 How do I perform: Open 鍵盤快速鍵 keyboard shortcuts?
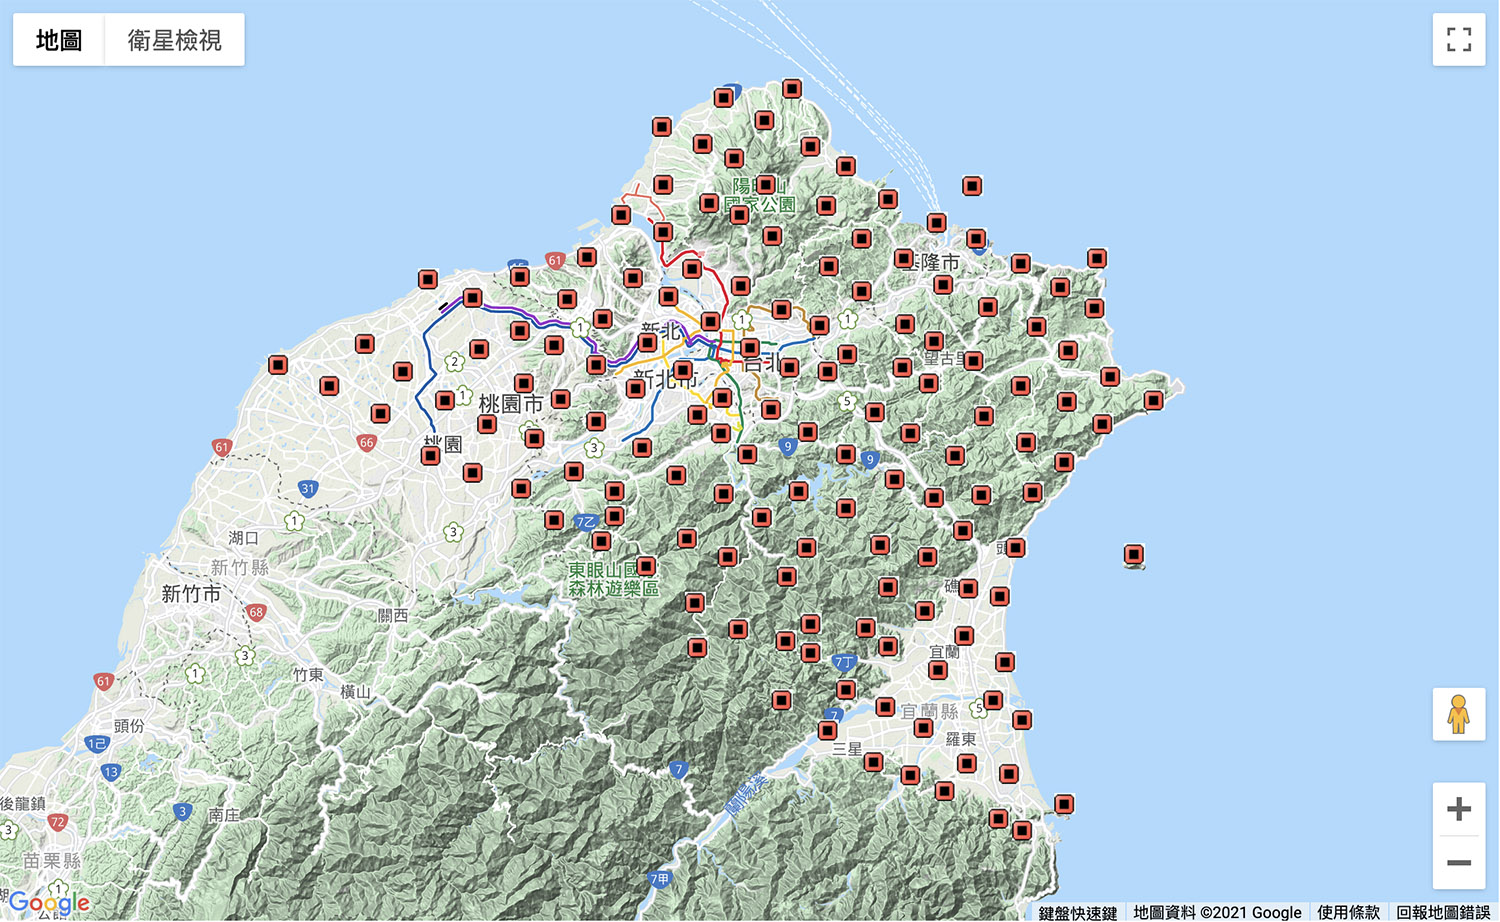1077,912
